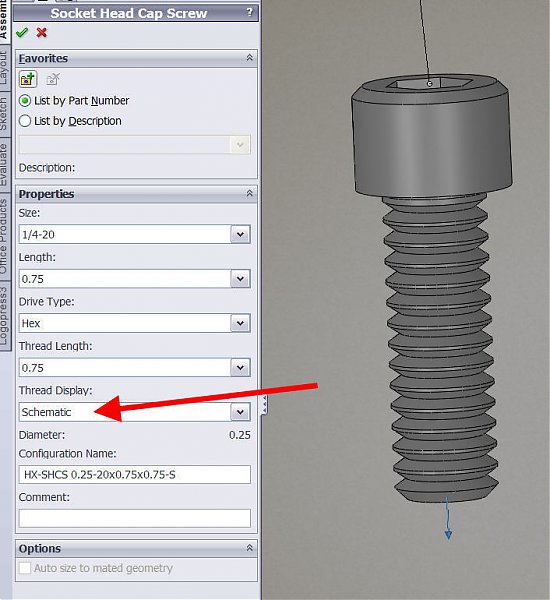Collapse the Properties section
The width and height of the screenshot is (550, 600).
click(x=250, y=194)
